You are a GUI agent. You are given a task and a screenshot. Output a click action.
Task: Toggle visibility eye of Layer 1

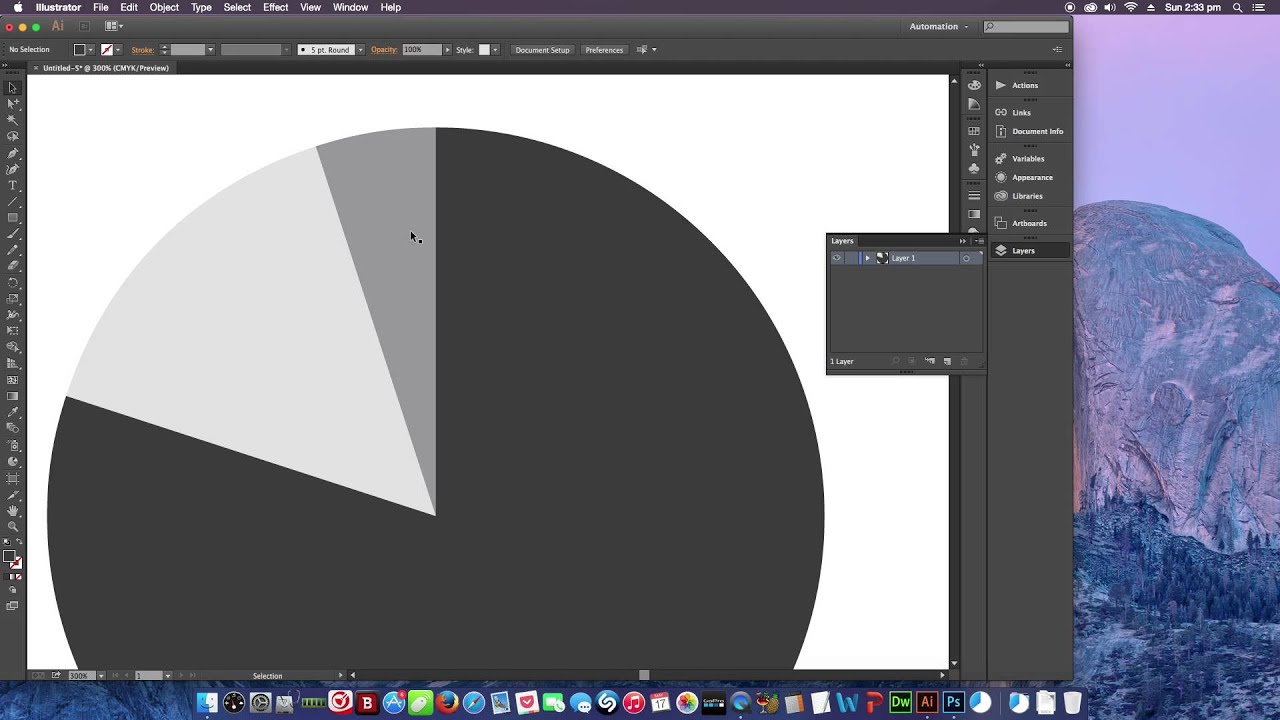[837, 258]
